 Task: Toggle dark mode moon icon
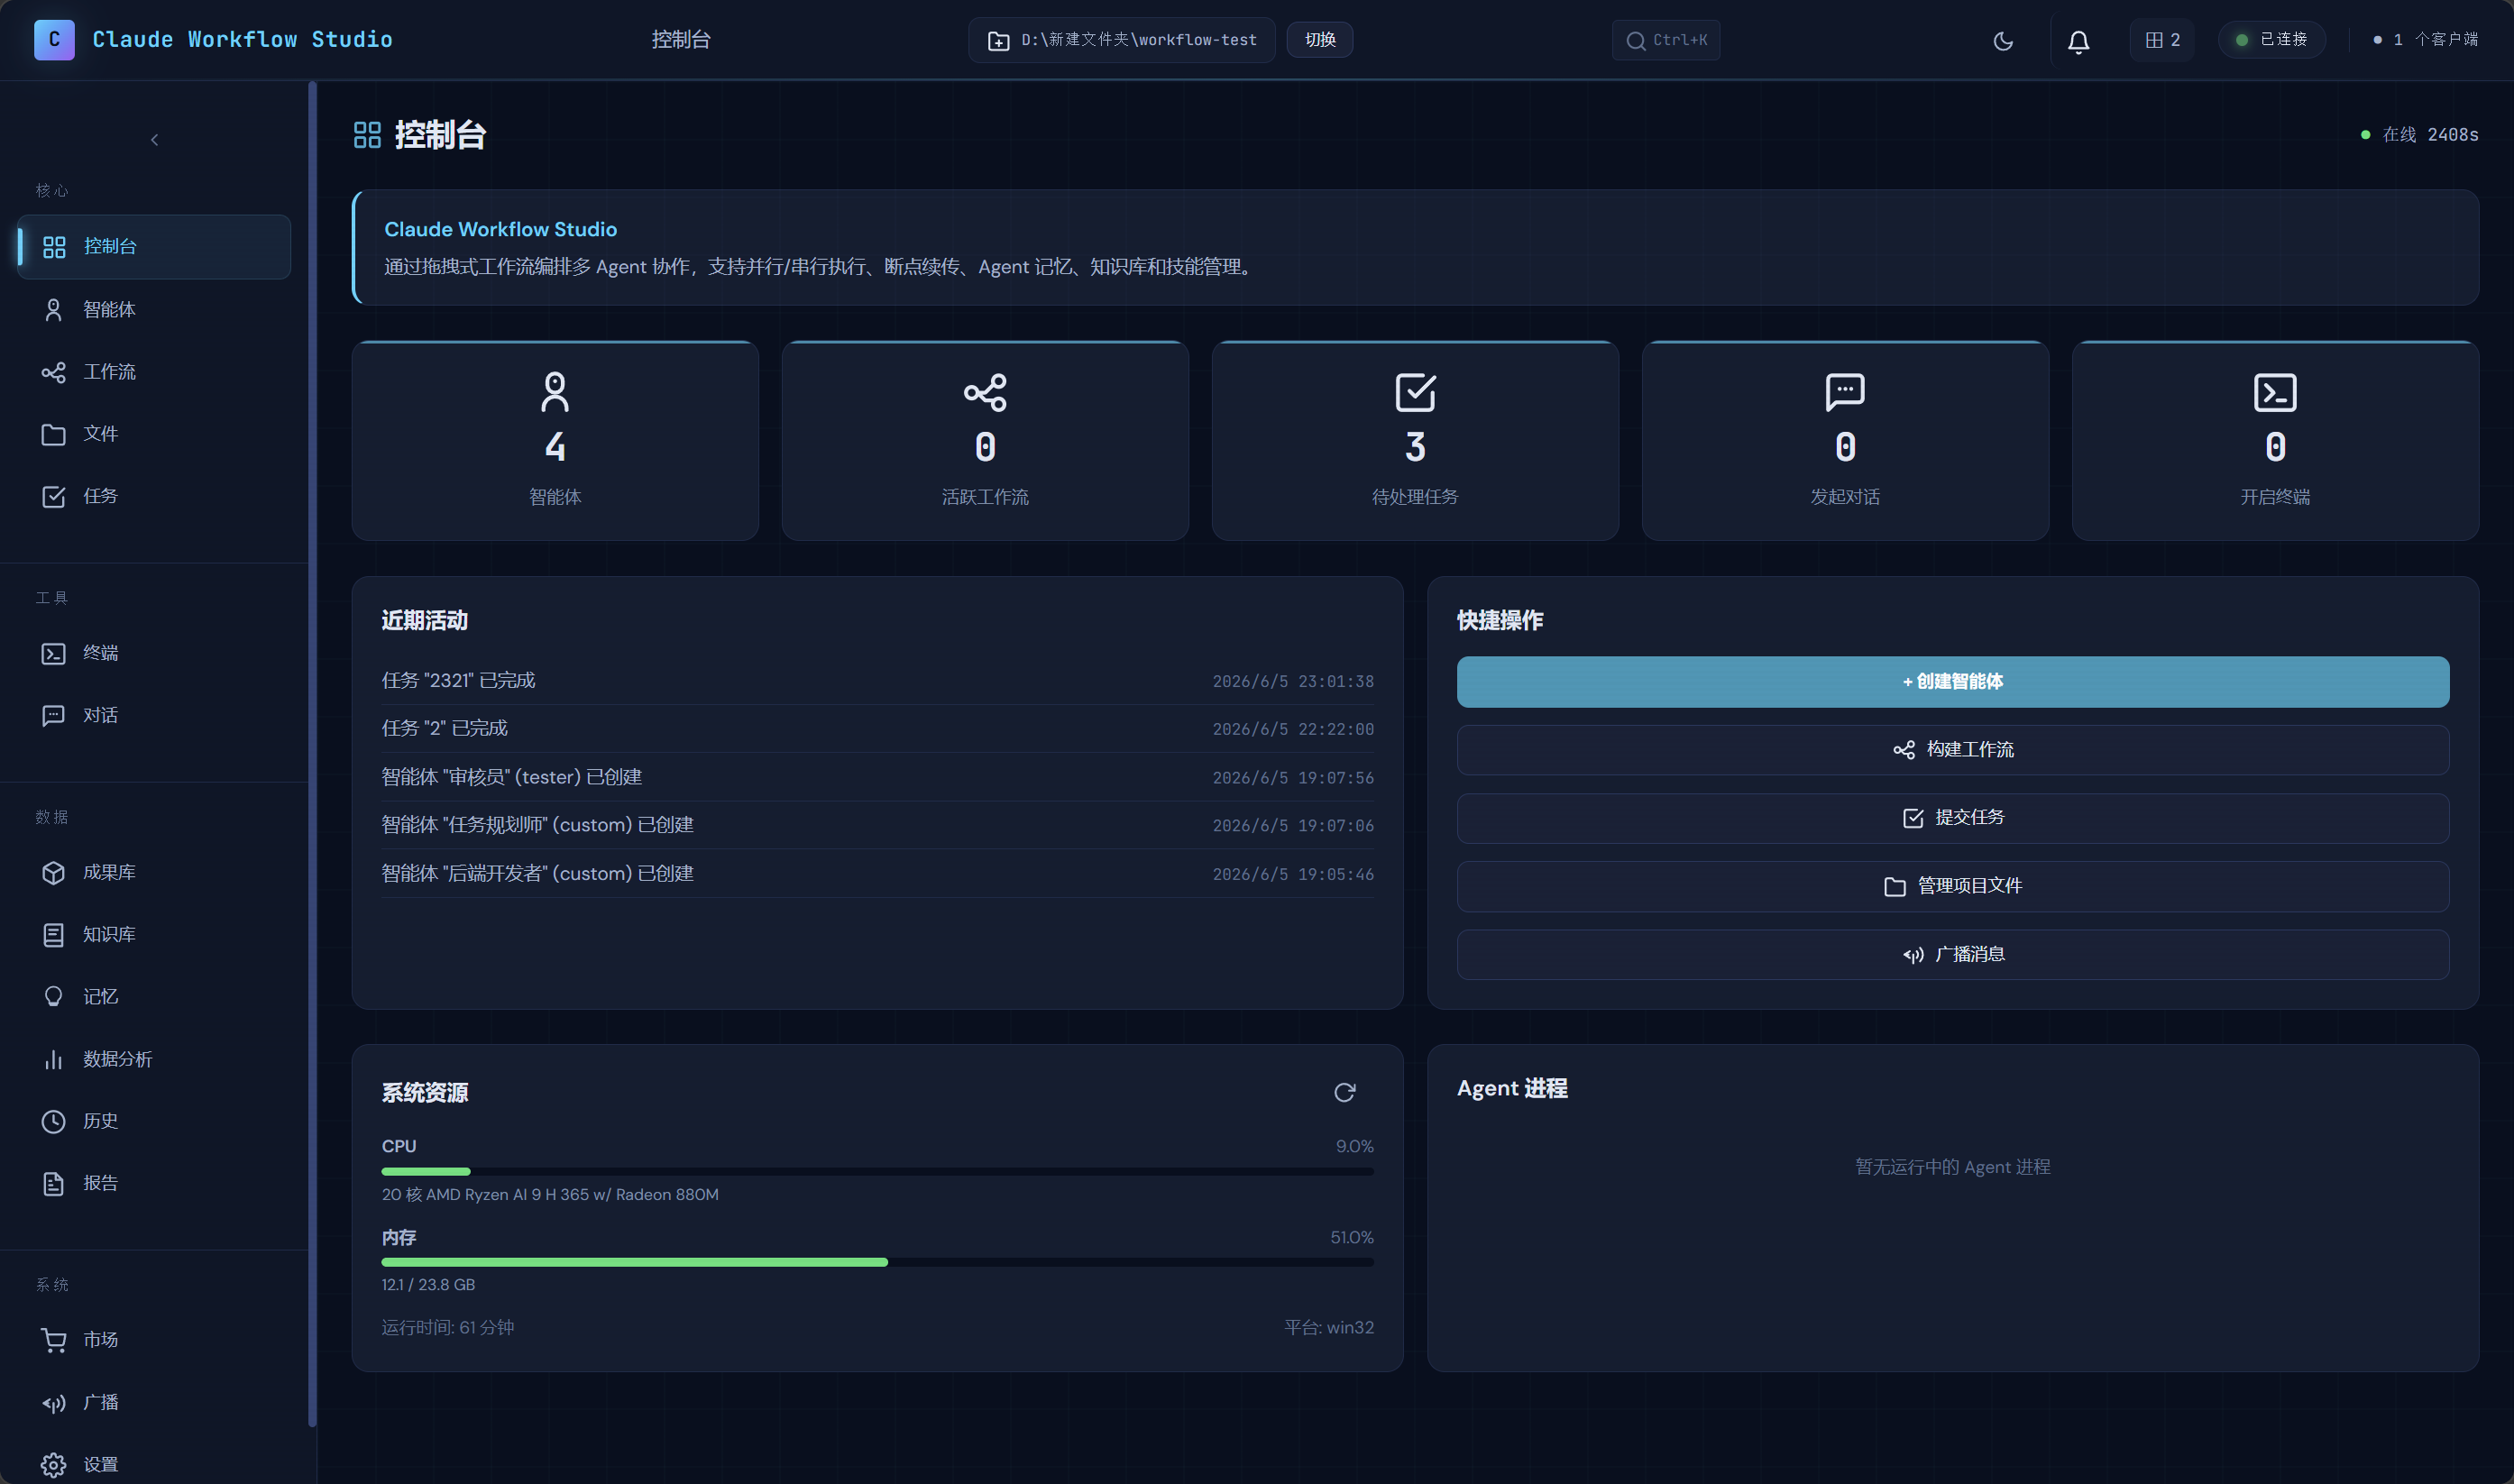point(2003,41)
